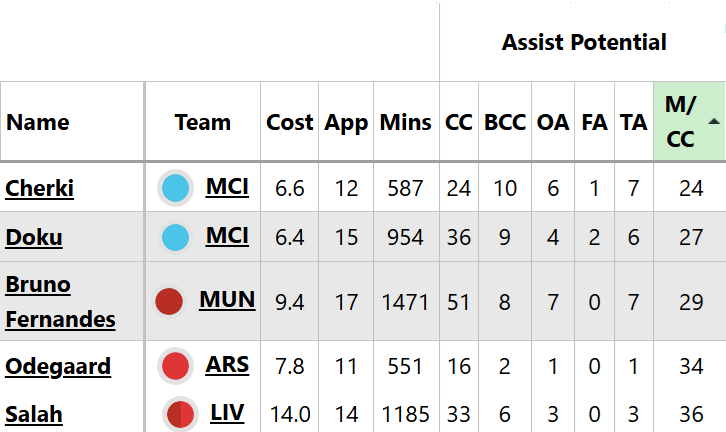Click Cherki's Manchester City team badge icon
Screen dimensions: 726x432
pos(176,187)
